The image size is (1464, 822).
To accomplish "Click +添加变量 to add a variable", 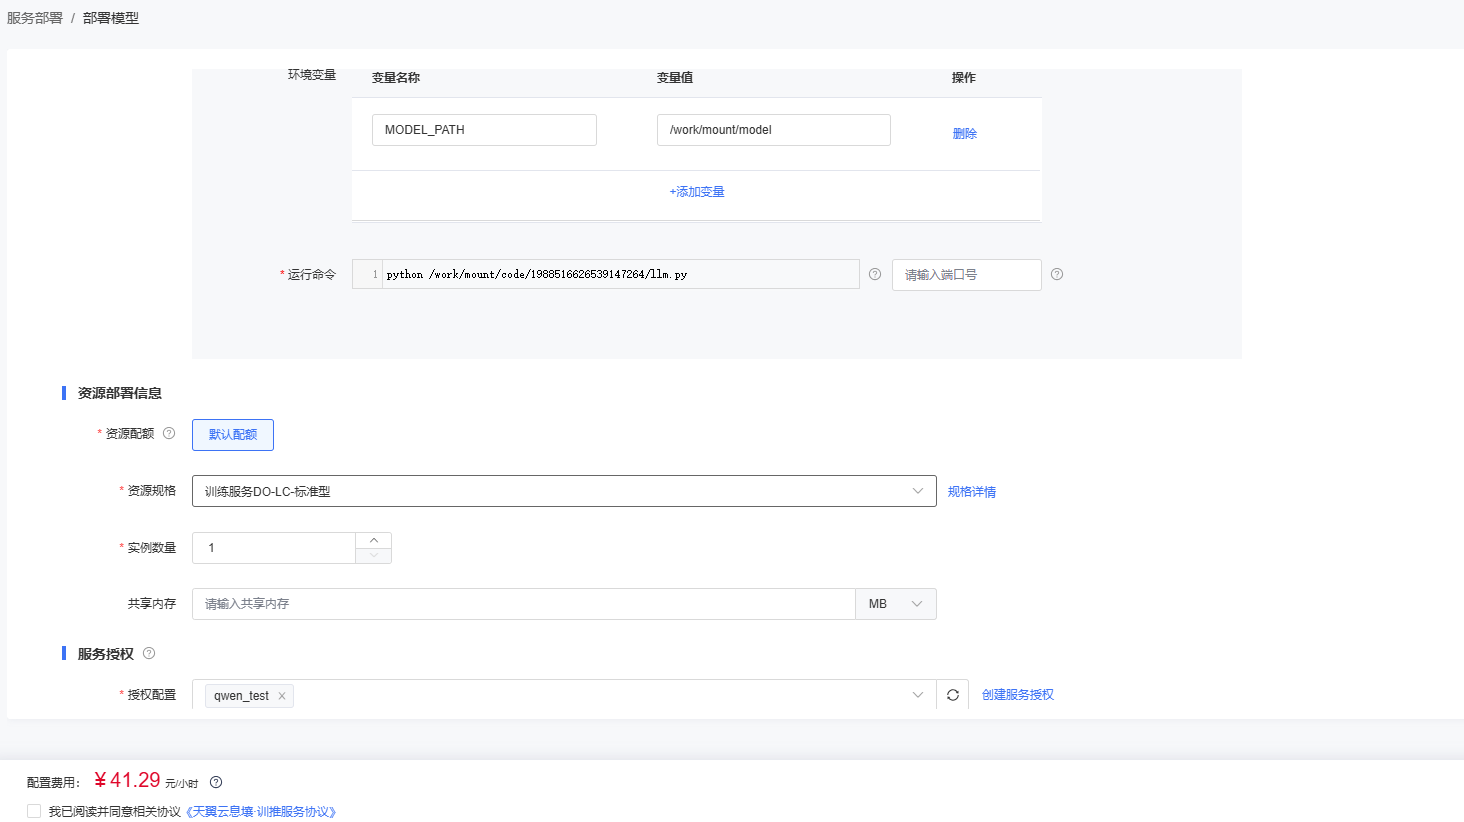I will tap(697, 192).
